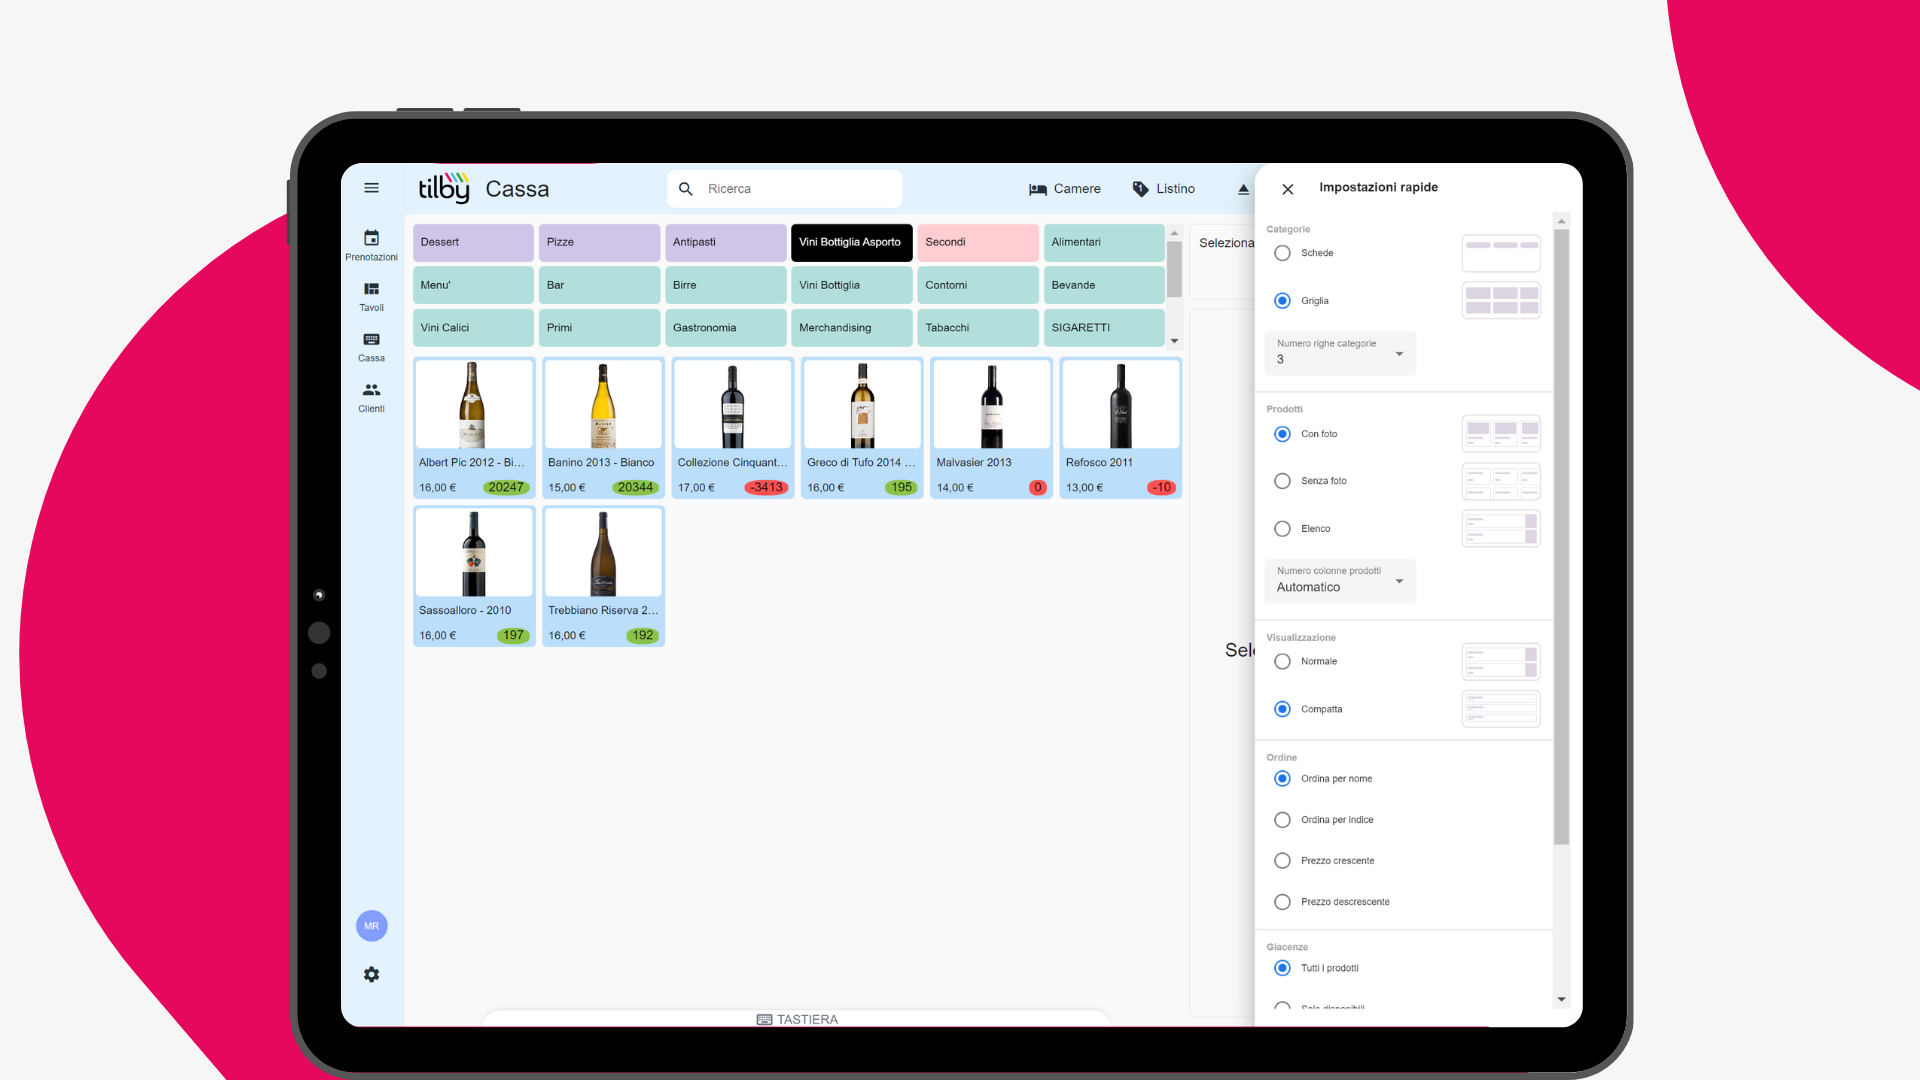Image resolution: width=1920 pixels, height=1080 pixels.
Task: Select Ordina per indice radio button
Action: tap(1282, 820)
